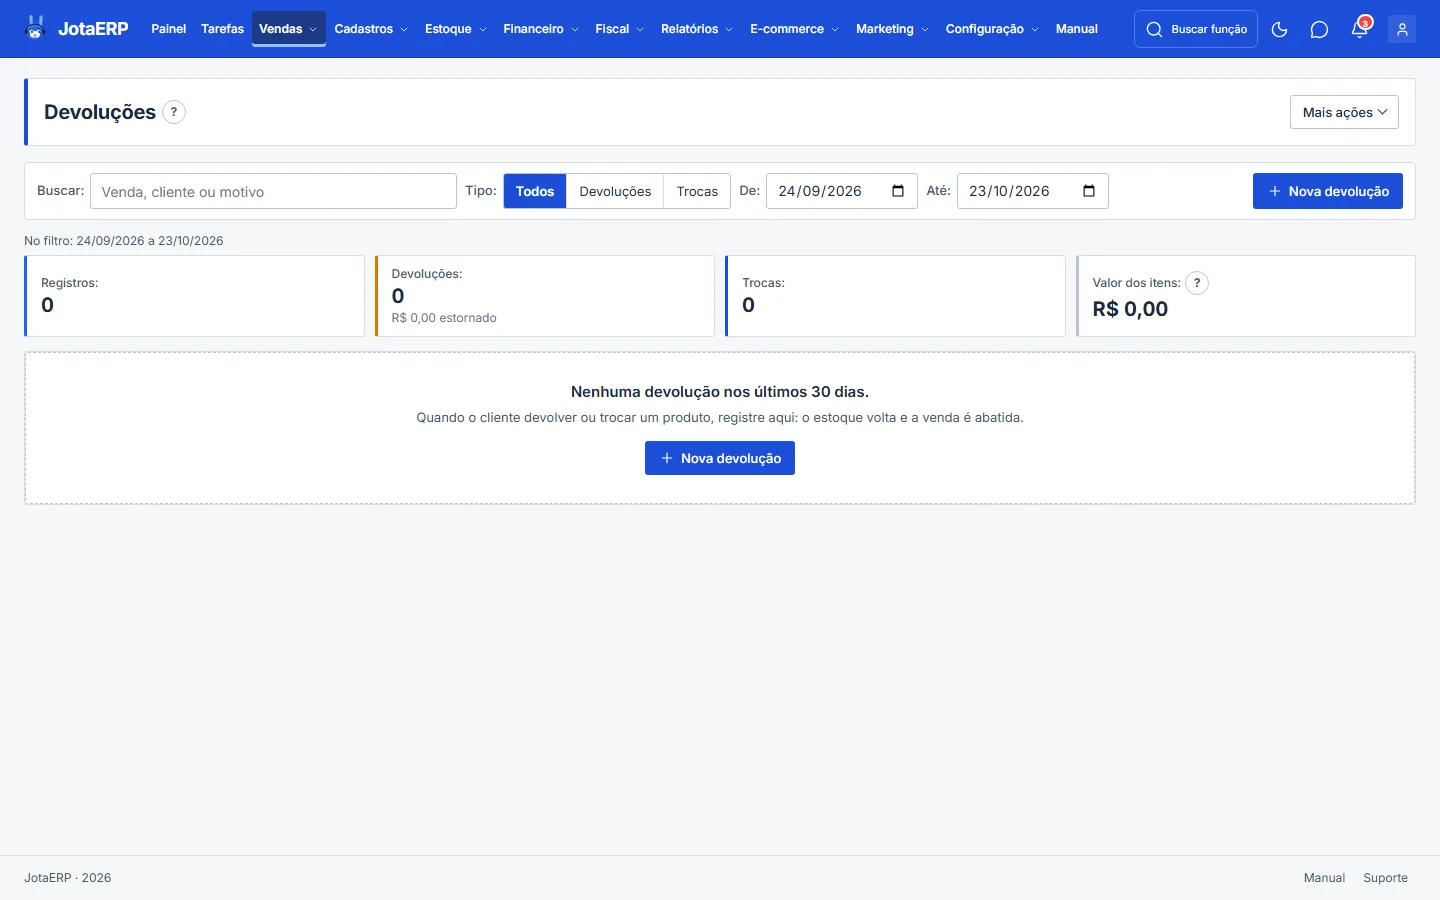This screenshot has width=1440, height=900.
Task: Expand the Marketing menu
Action: click(892, 29)
